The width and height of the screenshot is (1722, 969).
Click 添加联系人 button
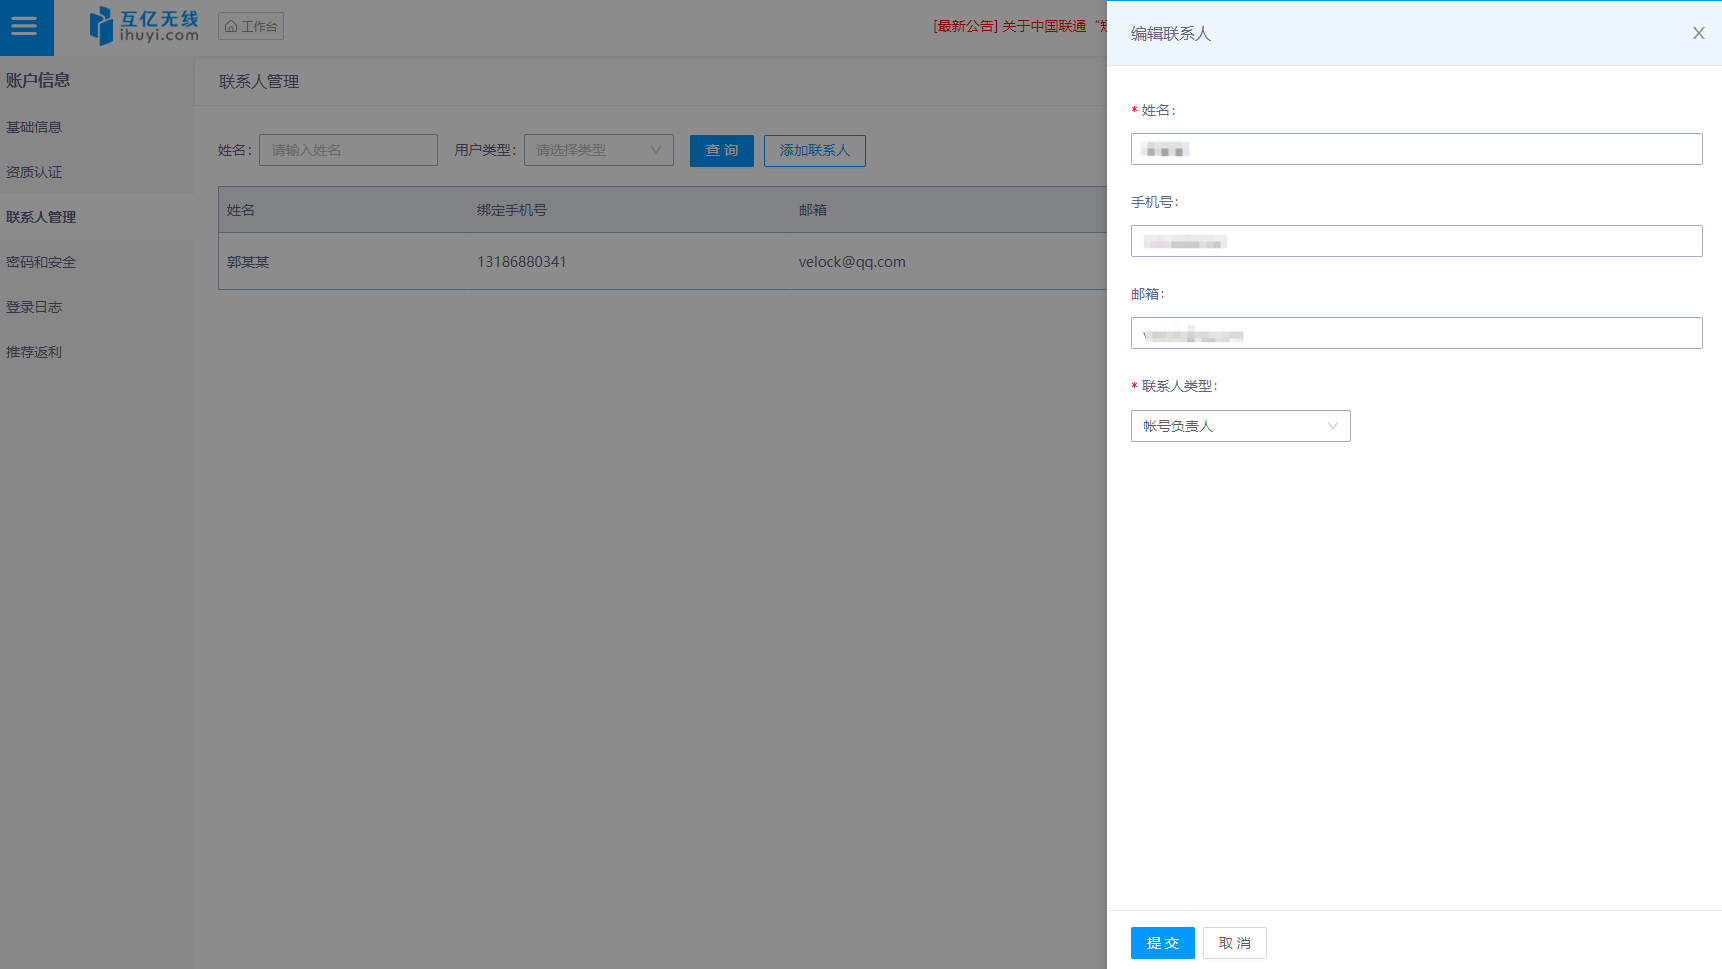click(814, 150)
